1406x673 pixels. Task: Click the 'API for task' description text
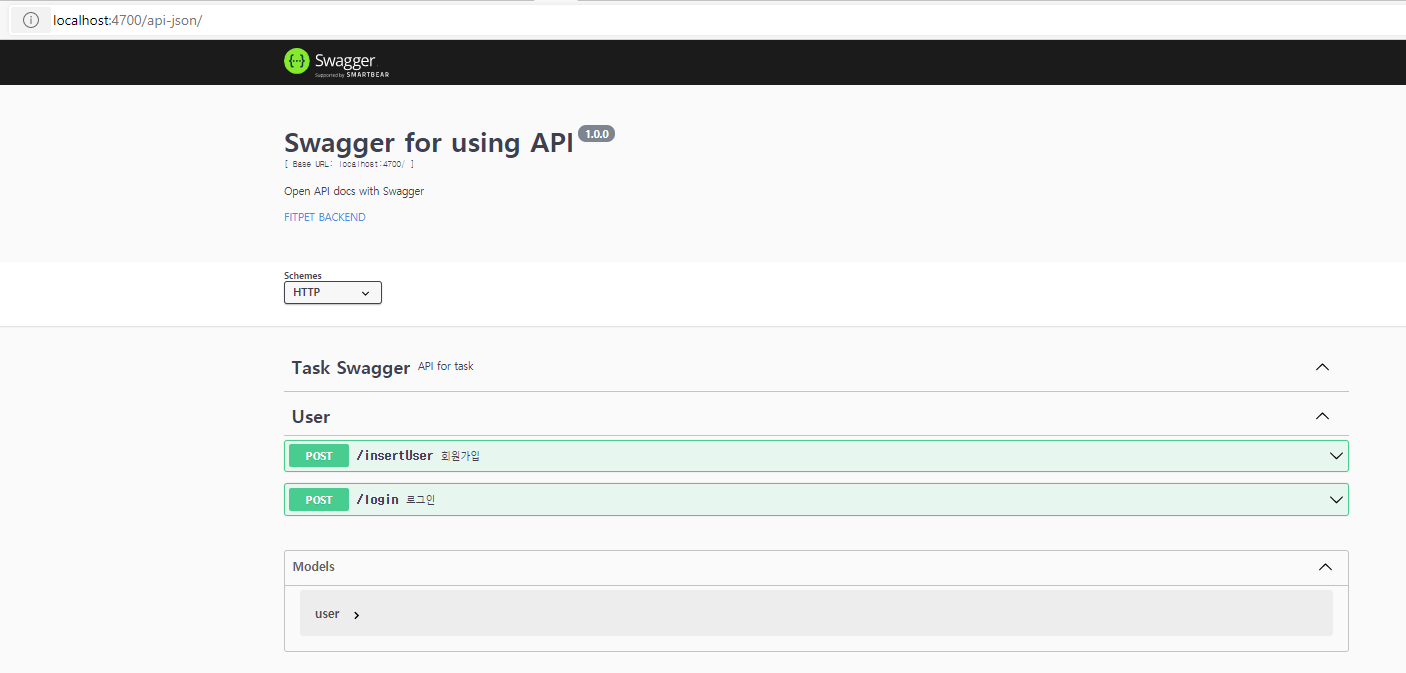pos(446,366)
